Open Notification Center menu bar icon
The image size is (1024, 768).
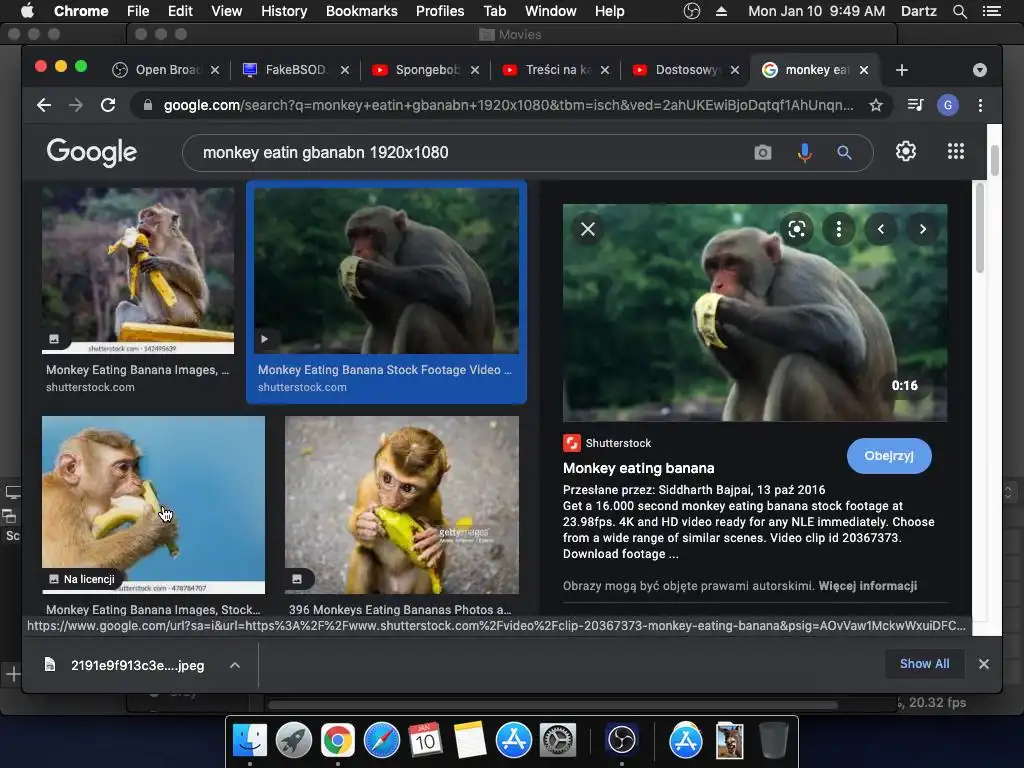coord(991,11)
